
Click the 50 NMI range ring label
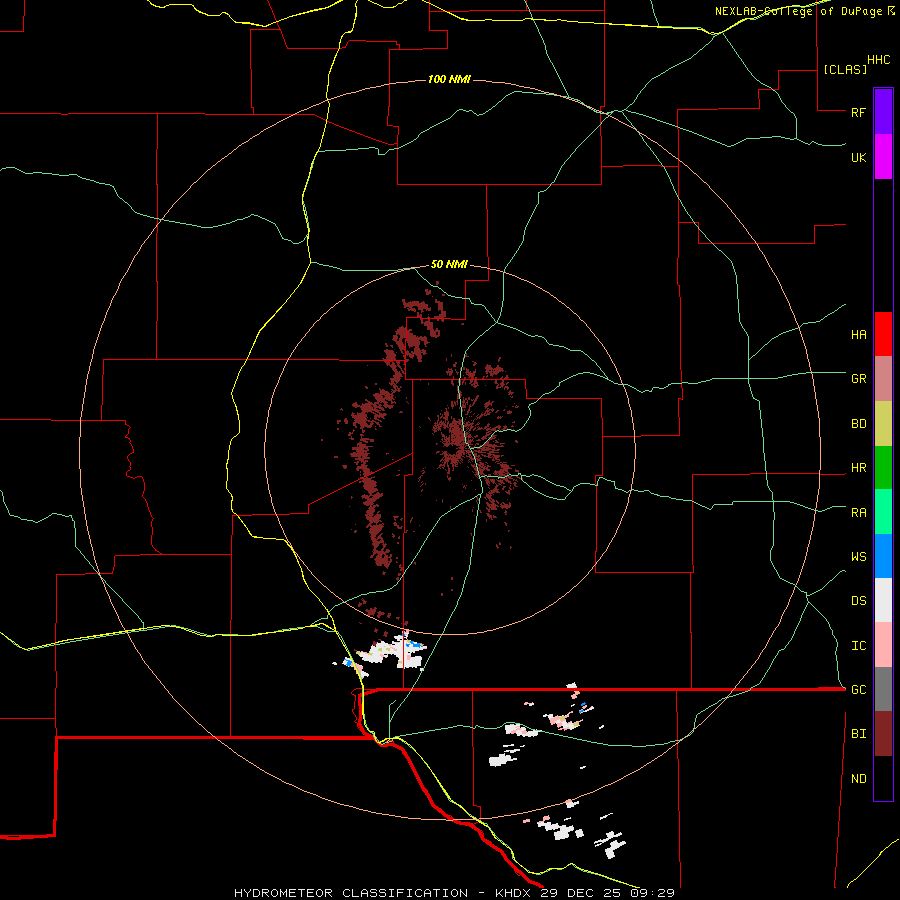(449, 265)
